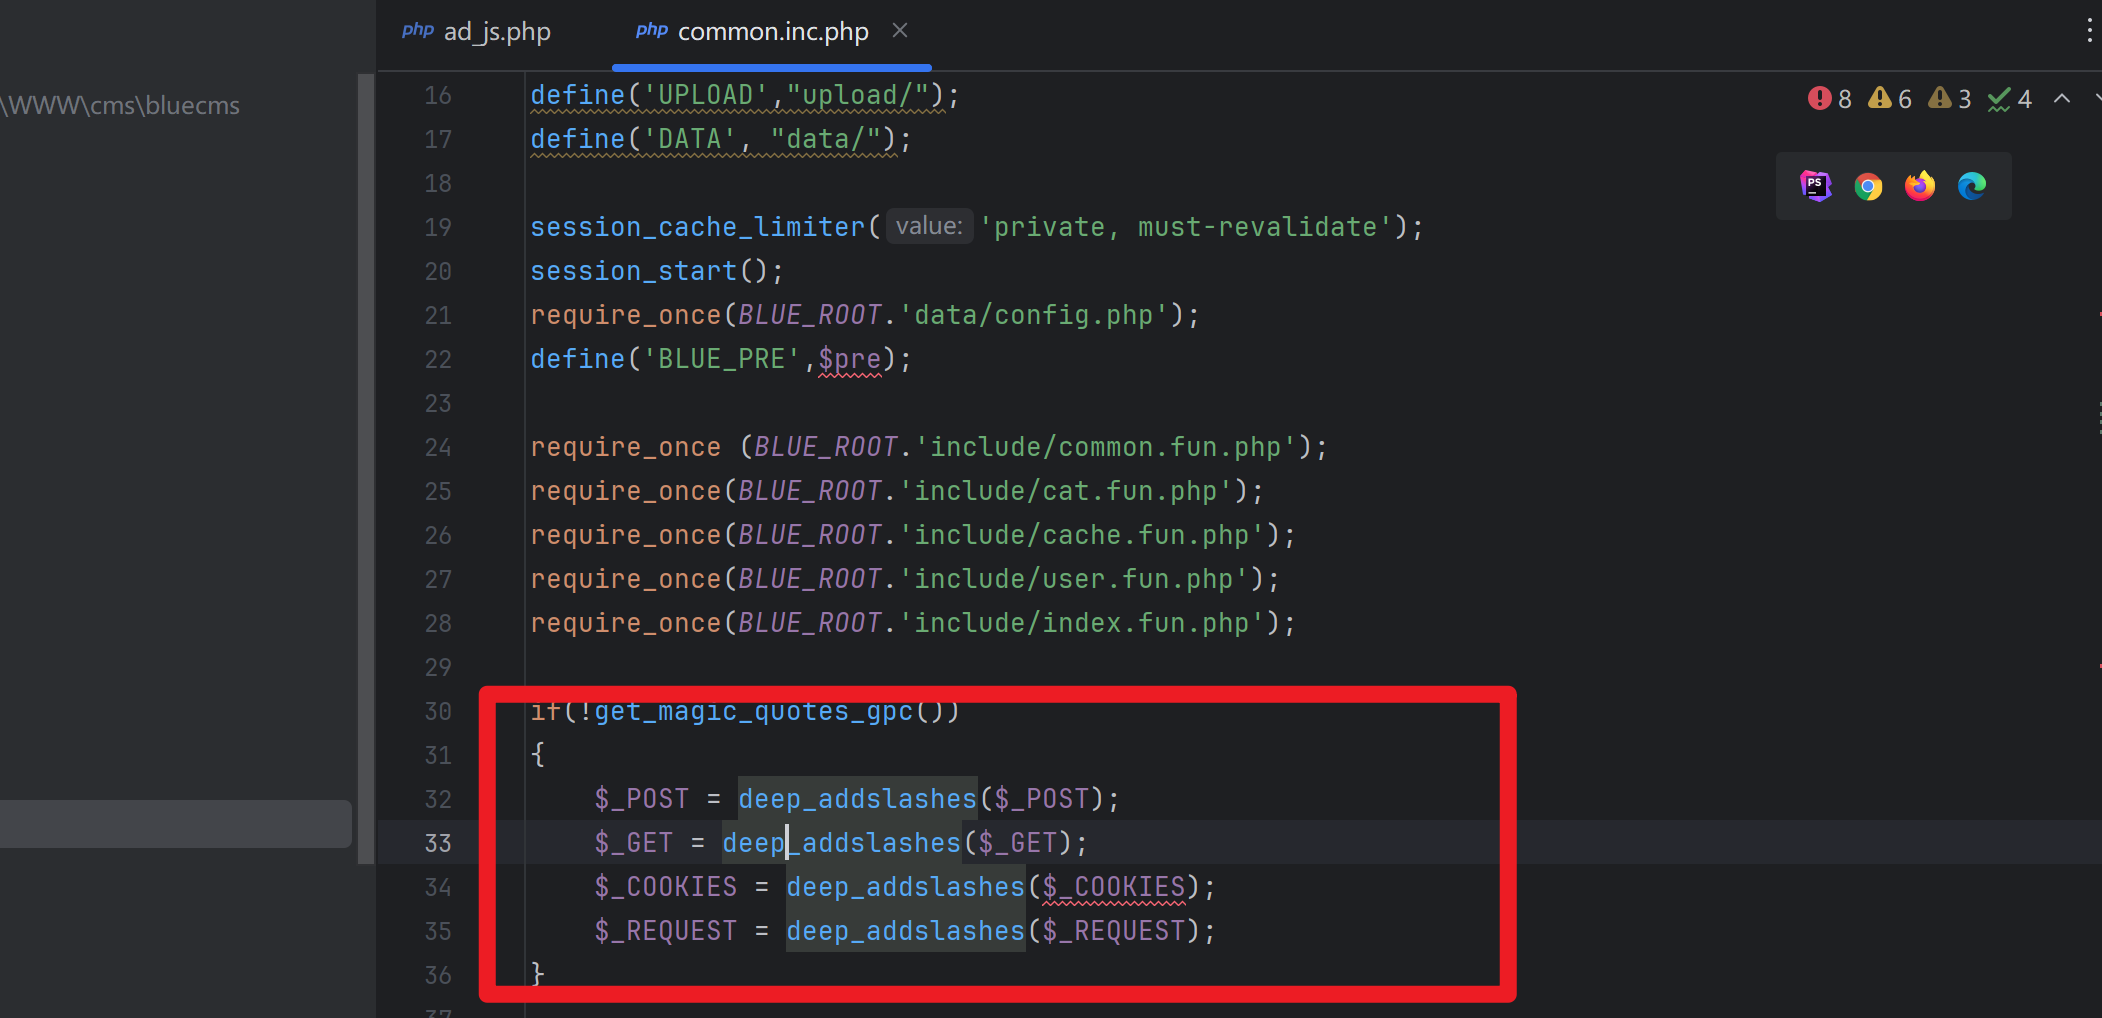Click deep_addslashes call on the $_POST line
The image size is (2102, 1018).
pyautogui.click(x=857, y=799)
